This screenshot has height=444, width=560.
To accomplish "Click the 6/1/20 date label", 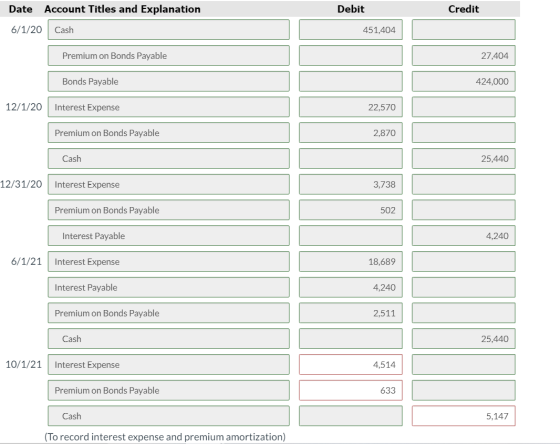I will (x=26, y=30).
